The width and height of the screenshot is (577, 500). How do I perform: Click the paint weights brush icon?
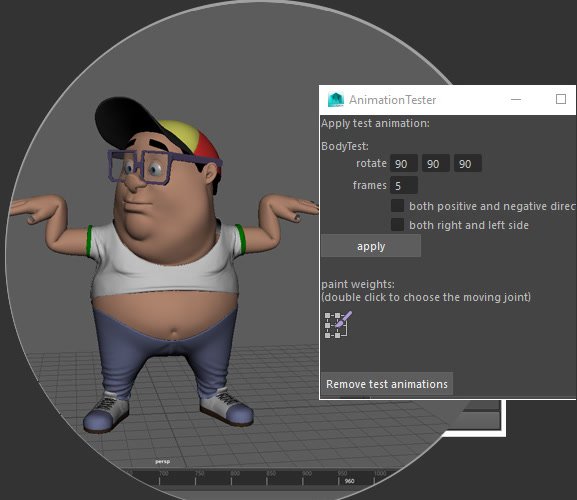(337, 325)
